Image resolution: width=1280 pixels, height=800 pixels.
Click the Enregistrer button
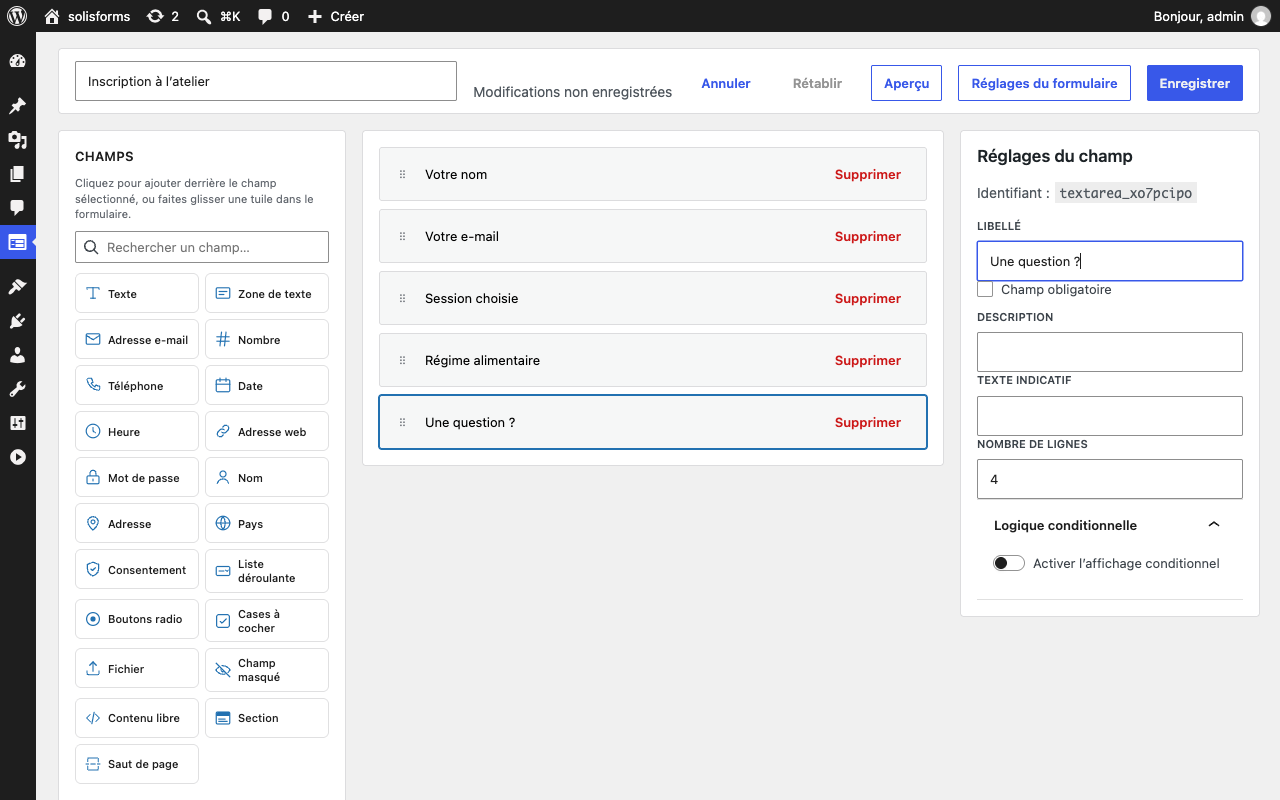point(1195,83)
